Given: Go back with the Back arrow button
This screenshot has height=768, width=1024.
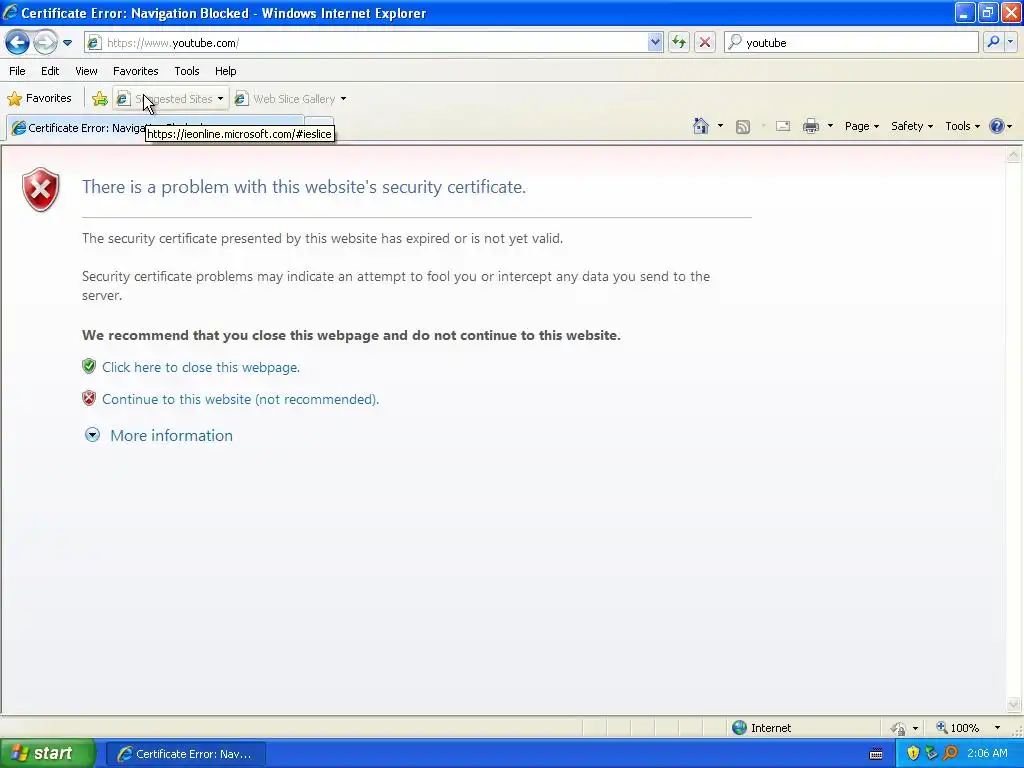Looking at the screenshot, I should coord(17,43).
